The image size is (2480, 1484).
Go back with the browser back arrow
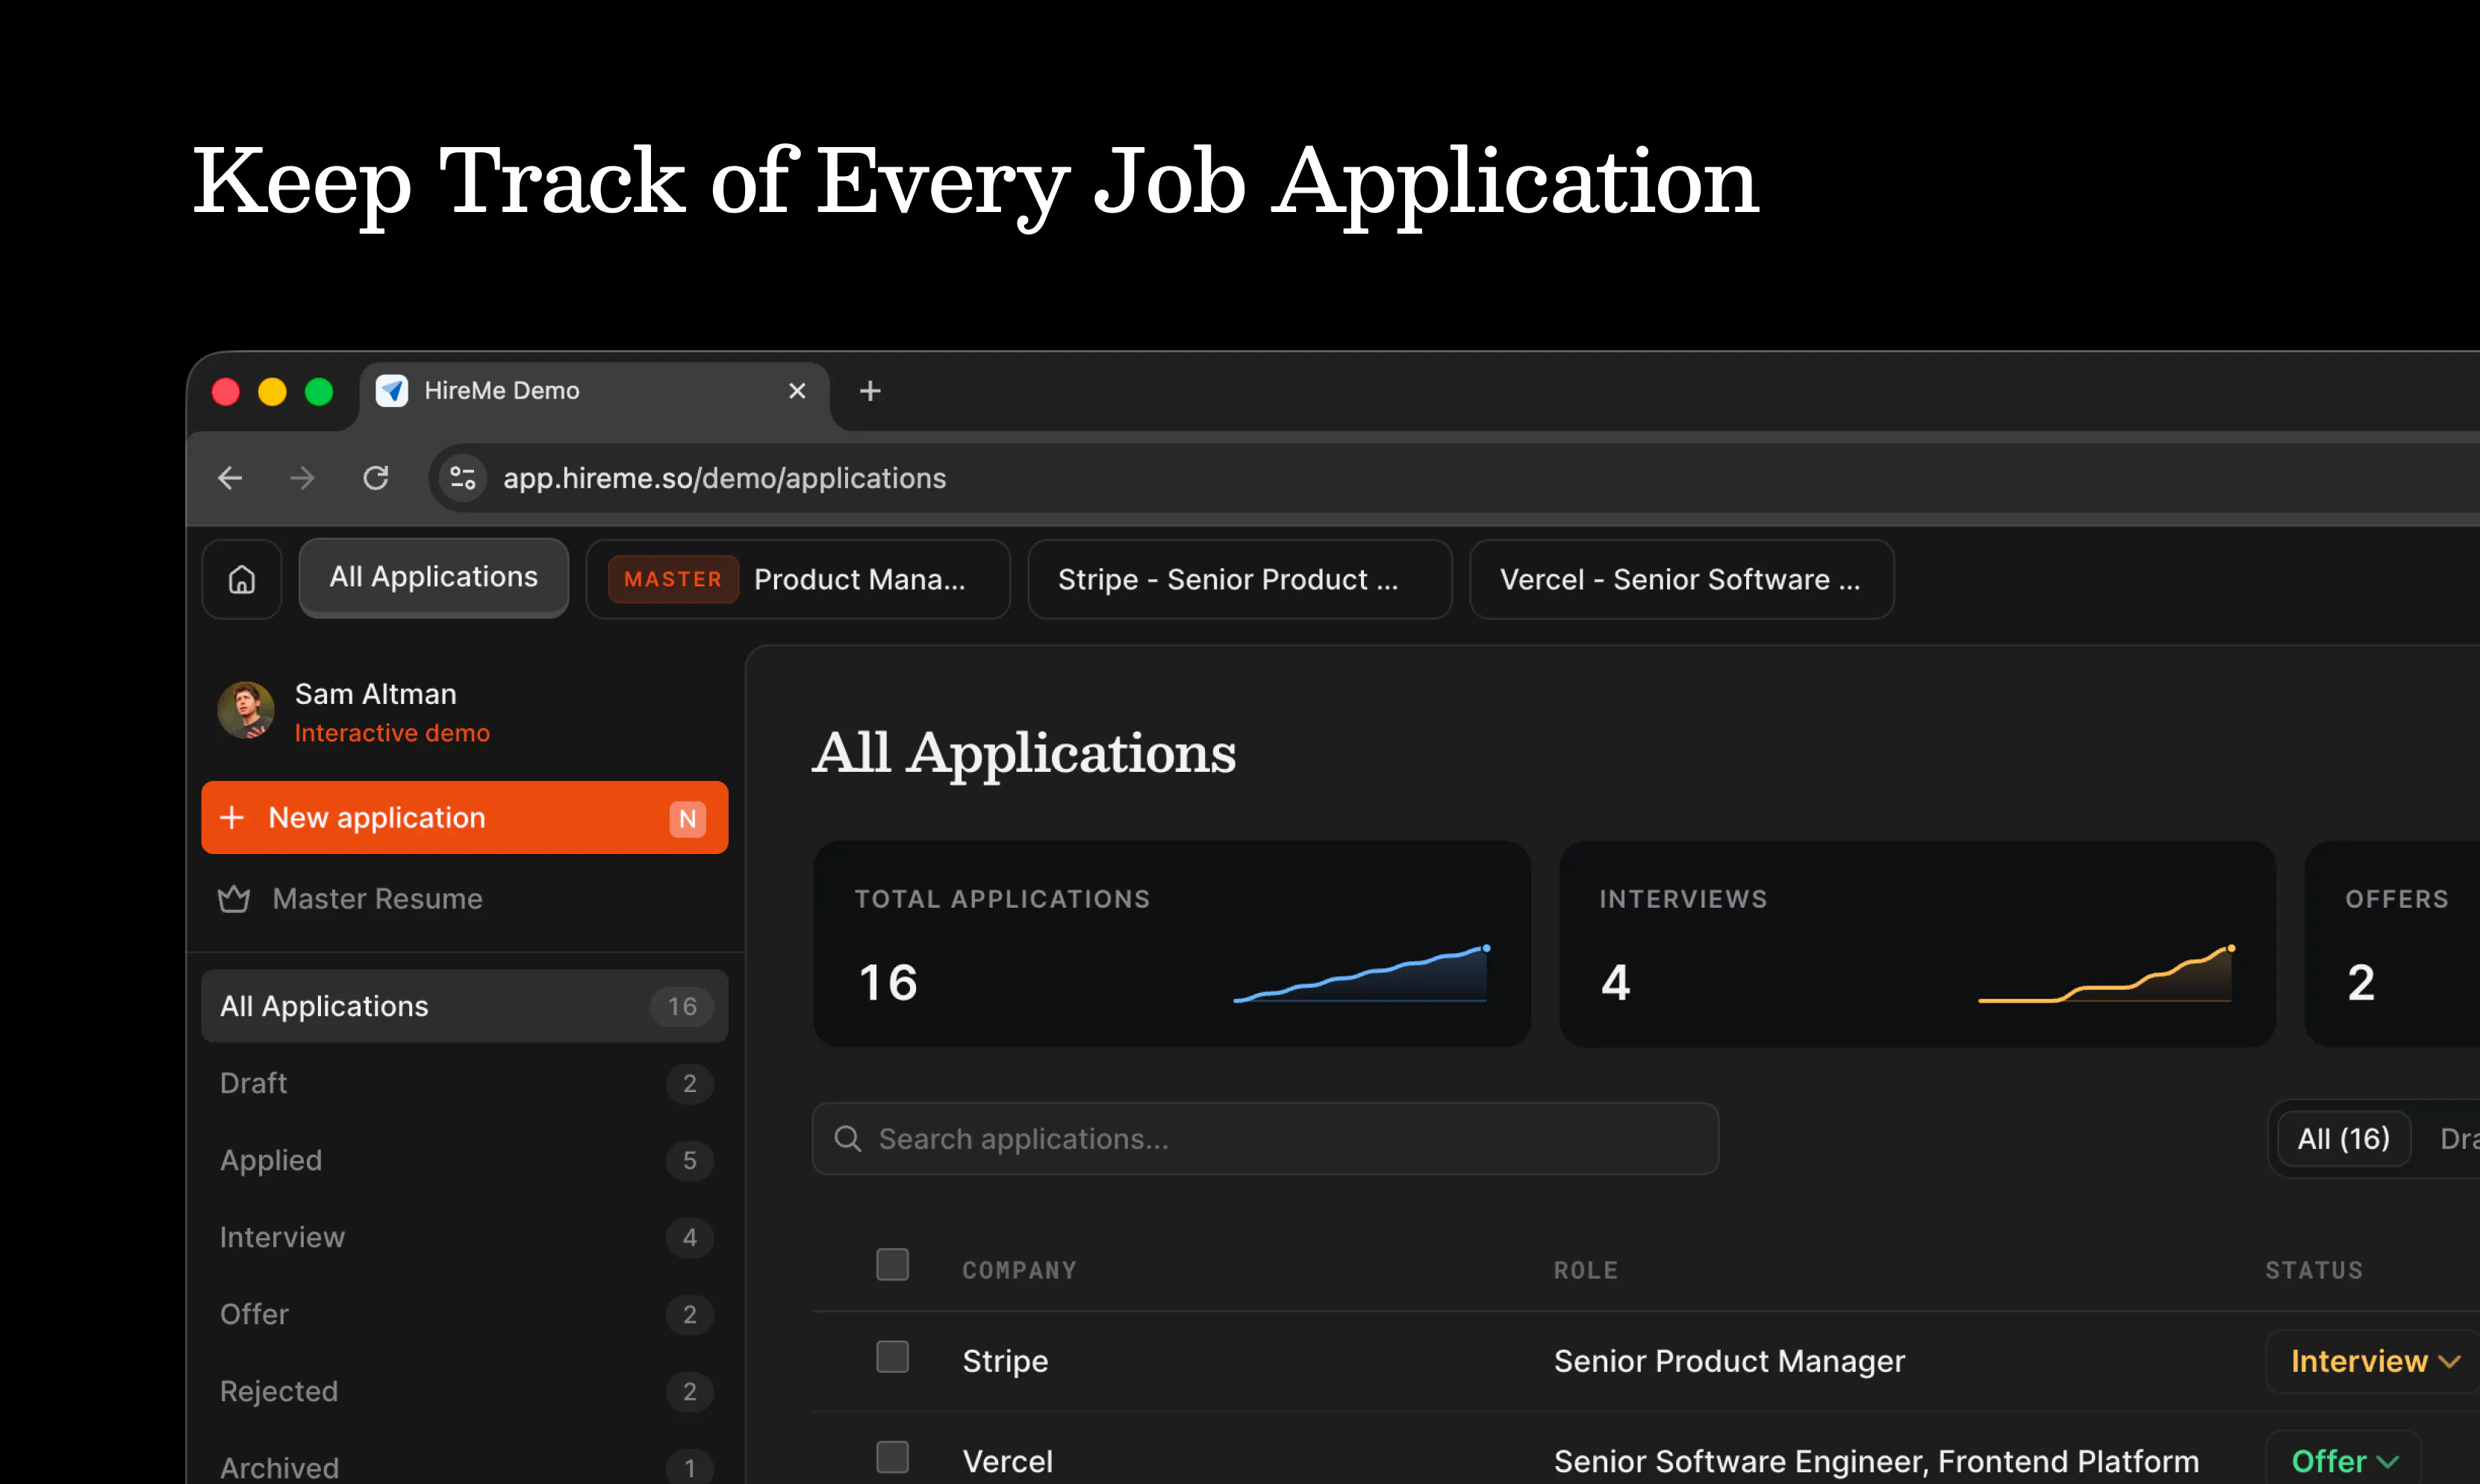click(230, 478)
